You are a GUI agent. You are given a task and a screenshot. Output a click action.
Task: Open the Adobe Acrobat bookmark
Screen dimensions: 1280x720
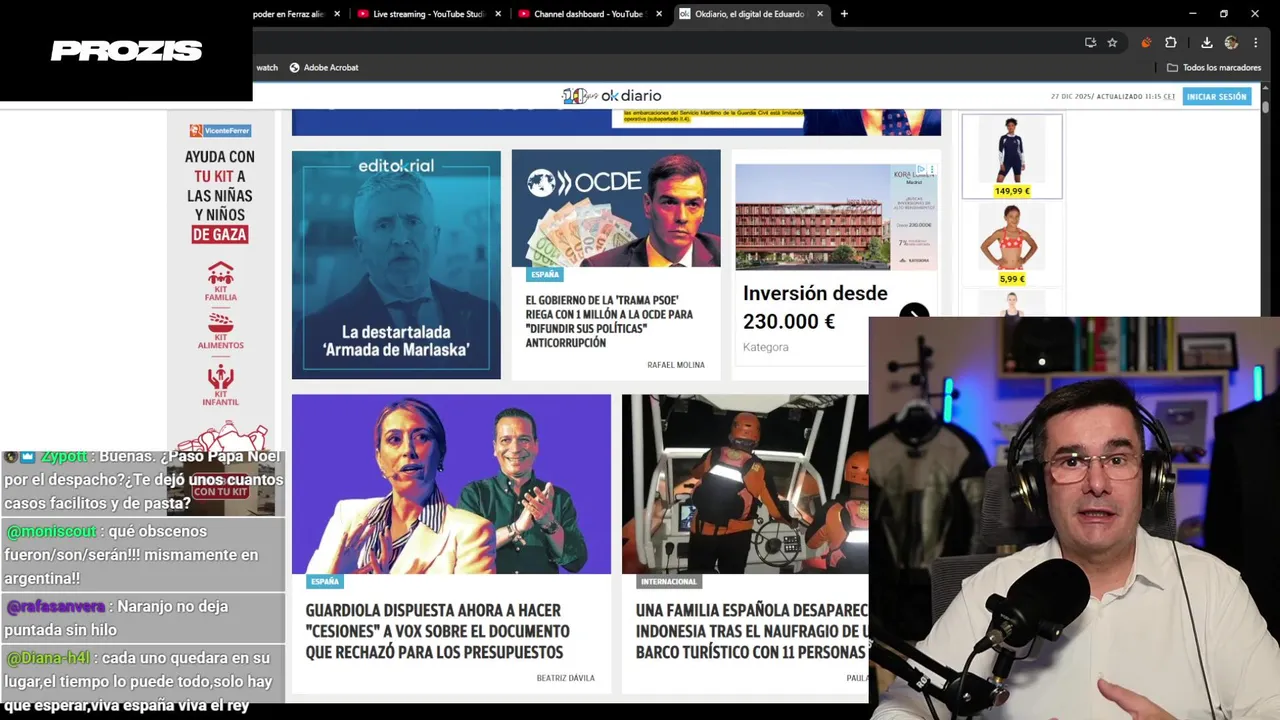pyautogui.click(x=324, y=67)
